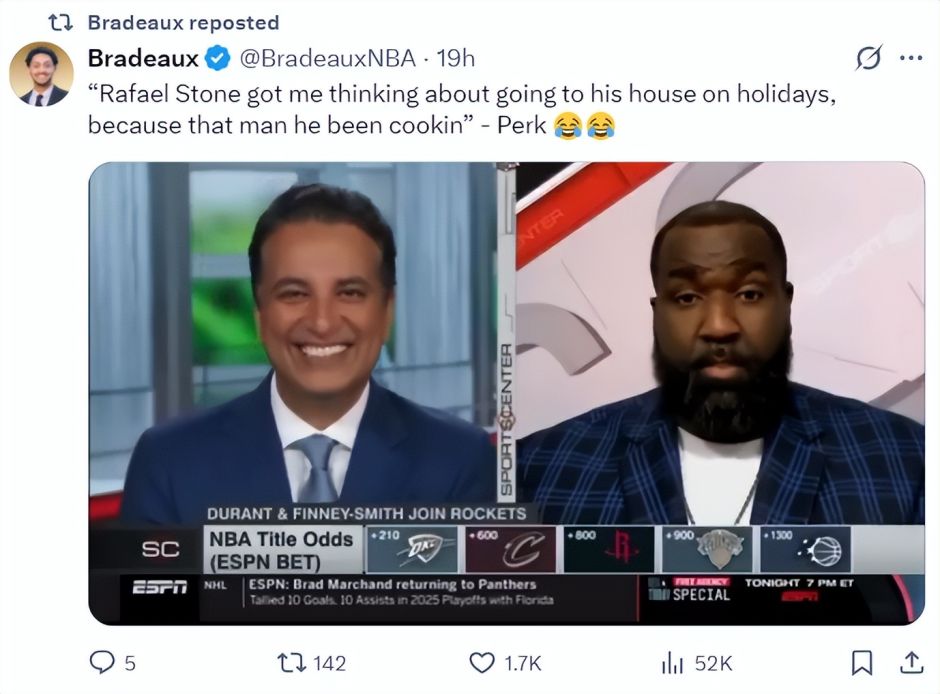Repost this tweet using the retweet icon
Image resolution: width=940 pixels, height=694 pixels.
point(291,662)
